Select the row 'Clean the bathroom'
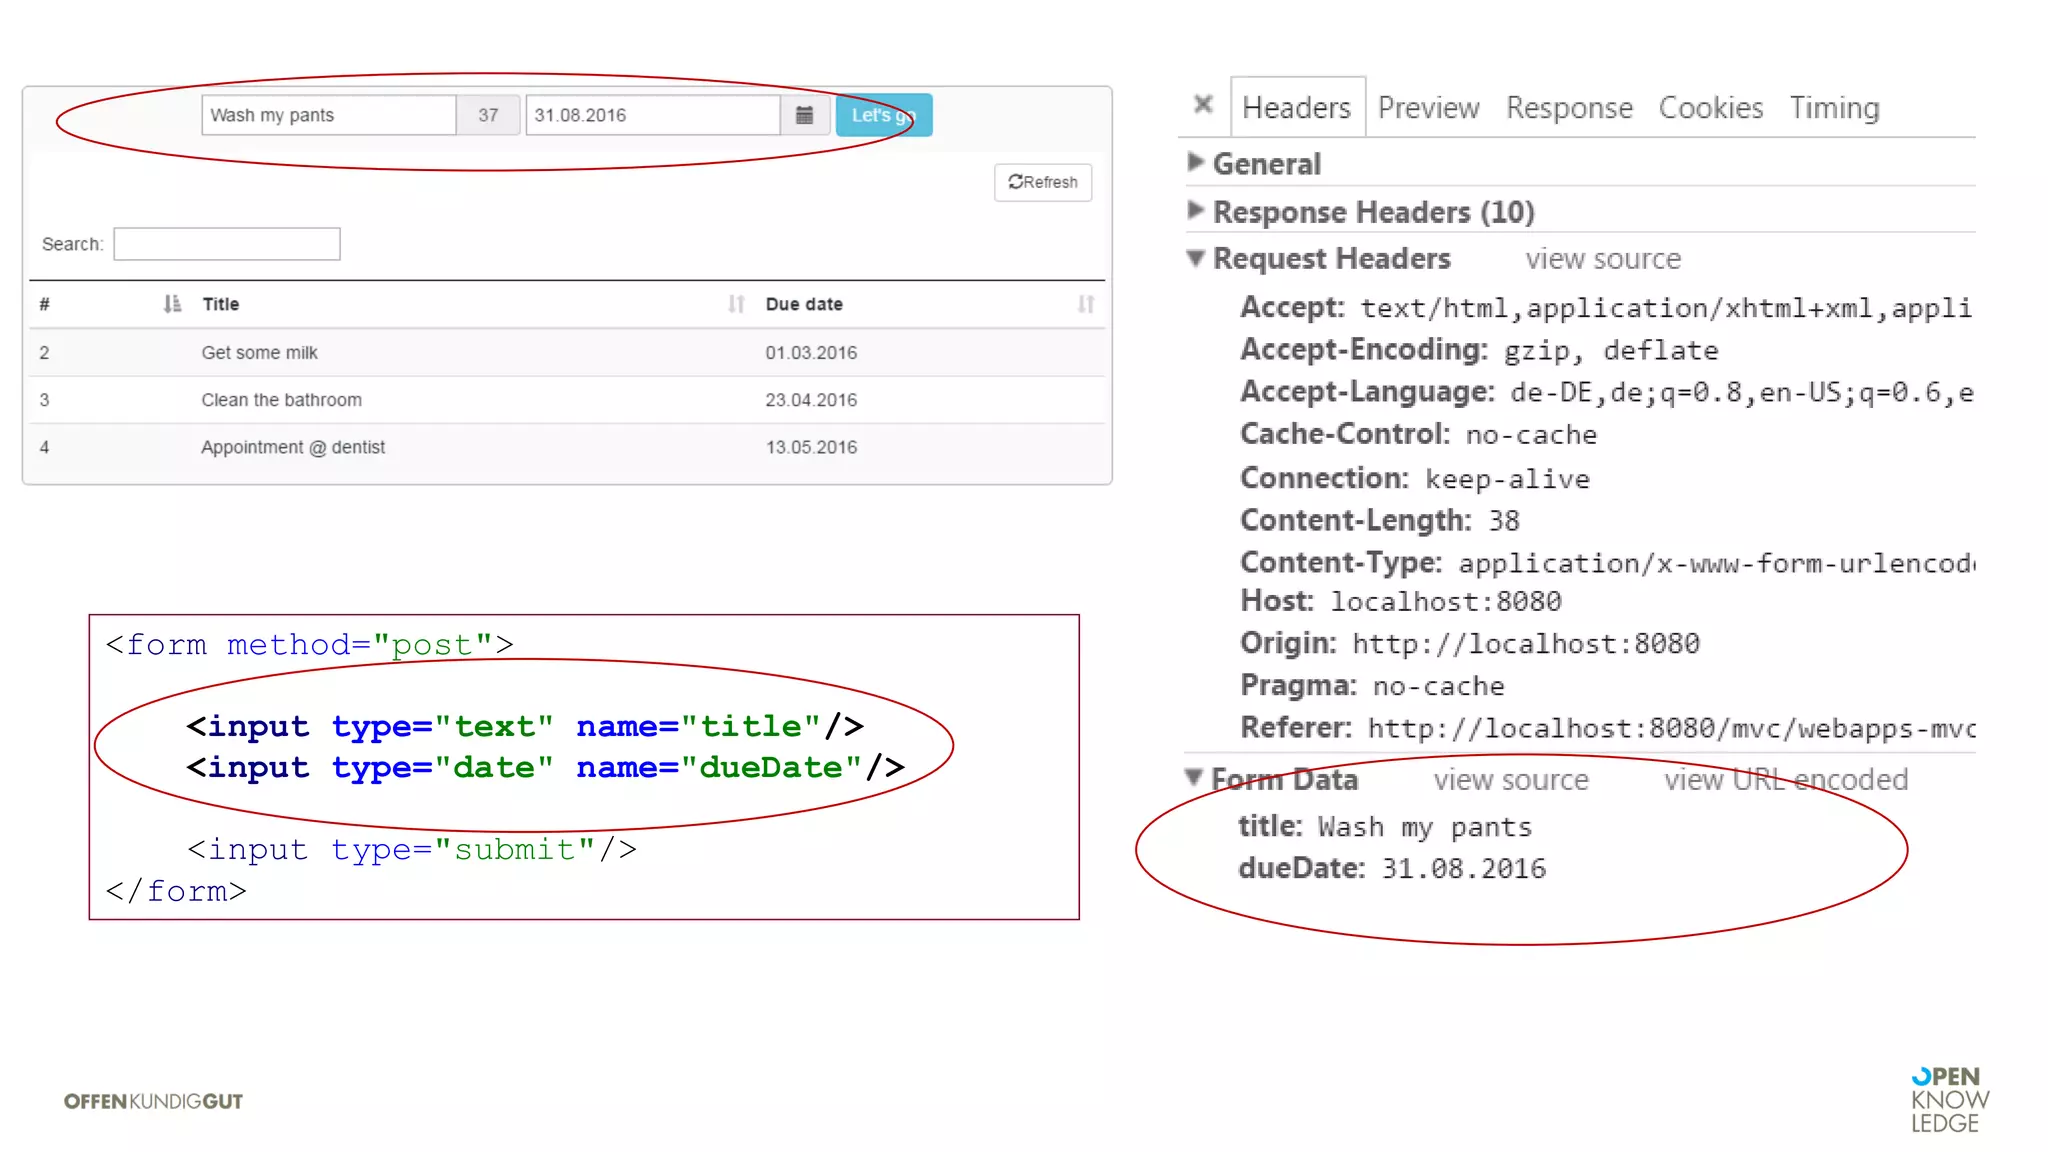This screenshot has height=1152, width=2048. tap(567, 400)
